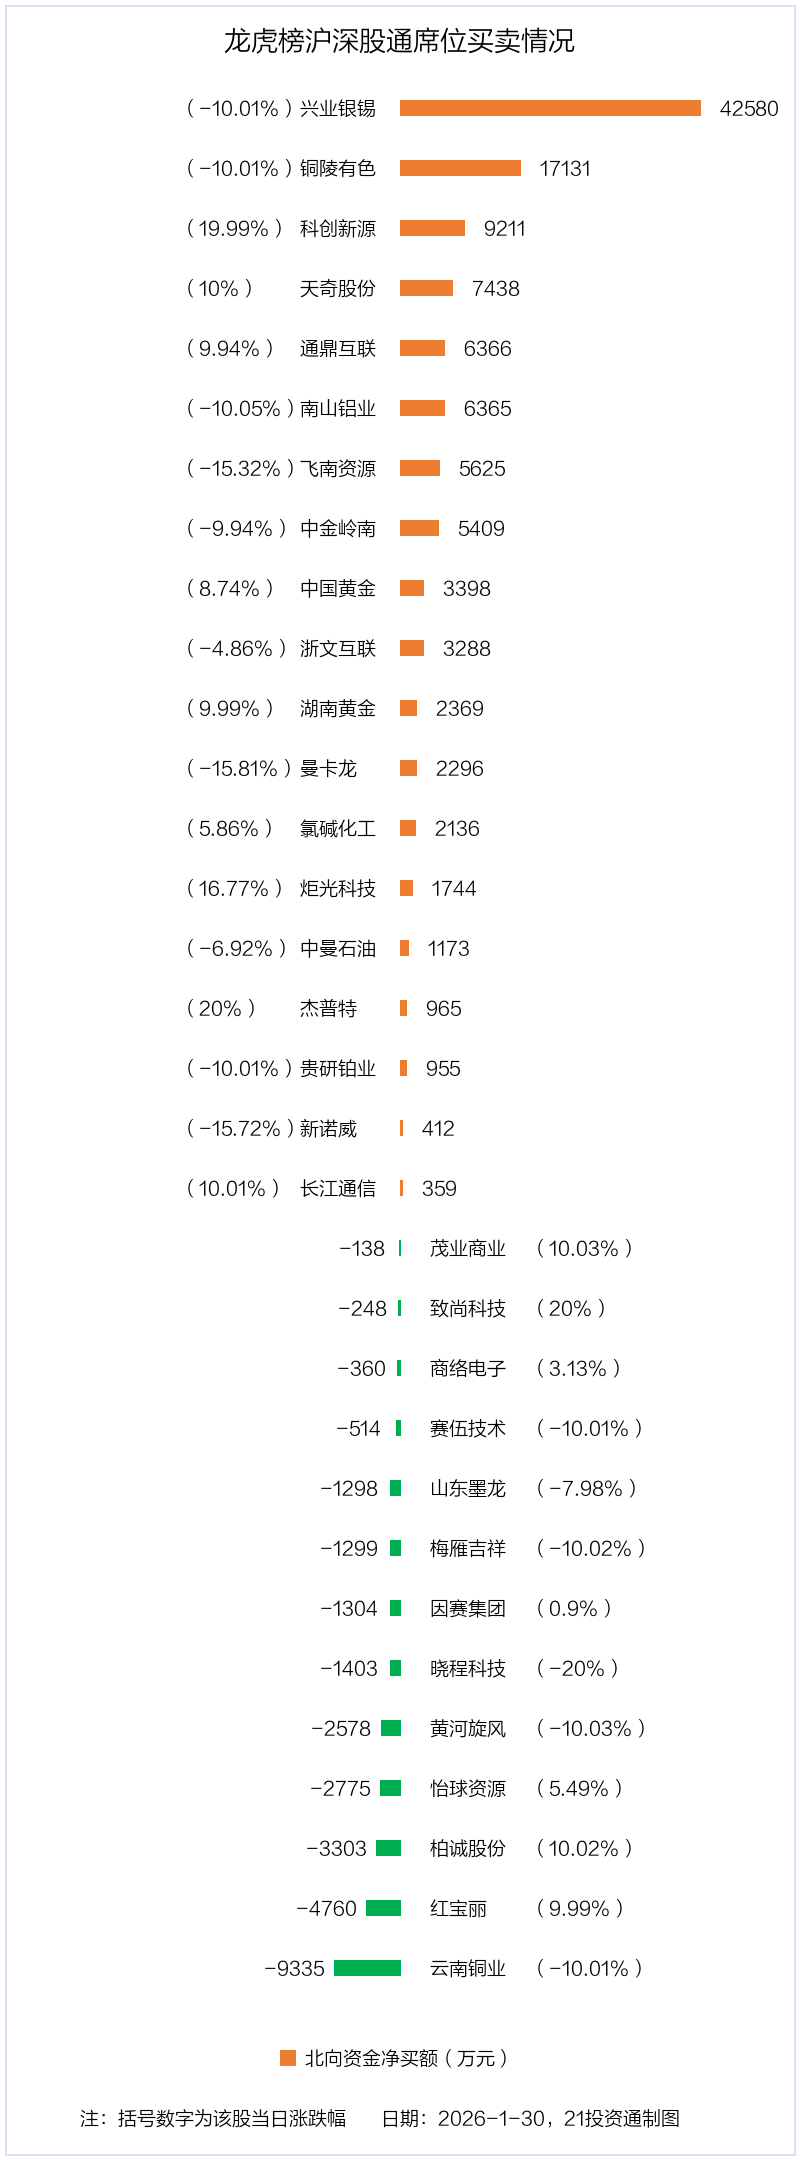Select the 怡球资源 green bar

click(391, 1788)
